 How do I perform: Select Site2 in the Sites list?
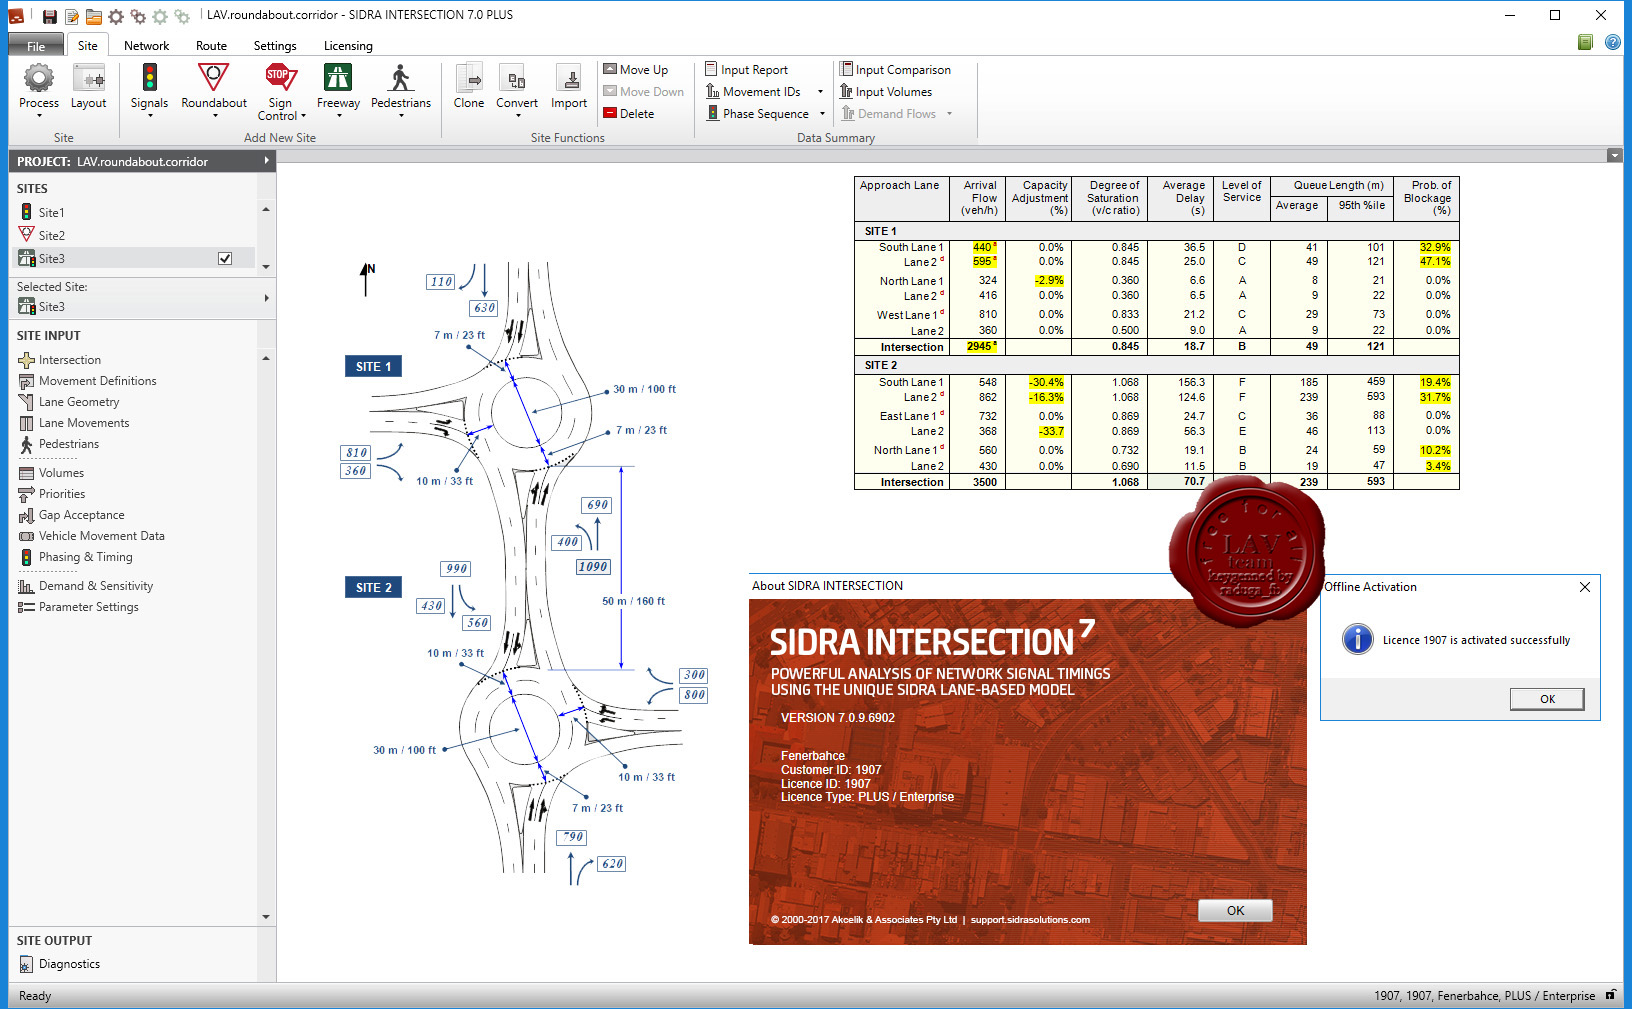51,236
